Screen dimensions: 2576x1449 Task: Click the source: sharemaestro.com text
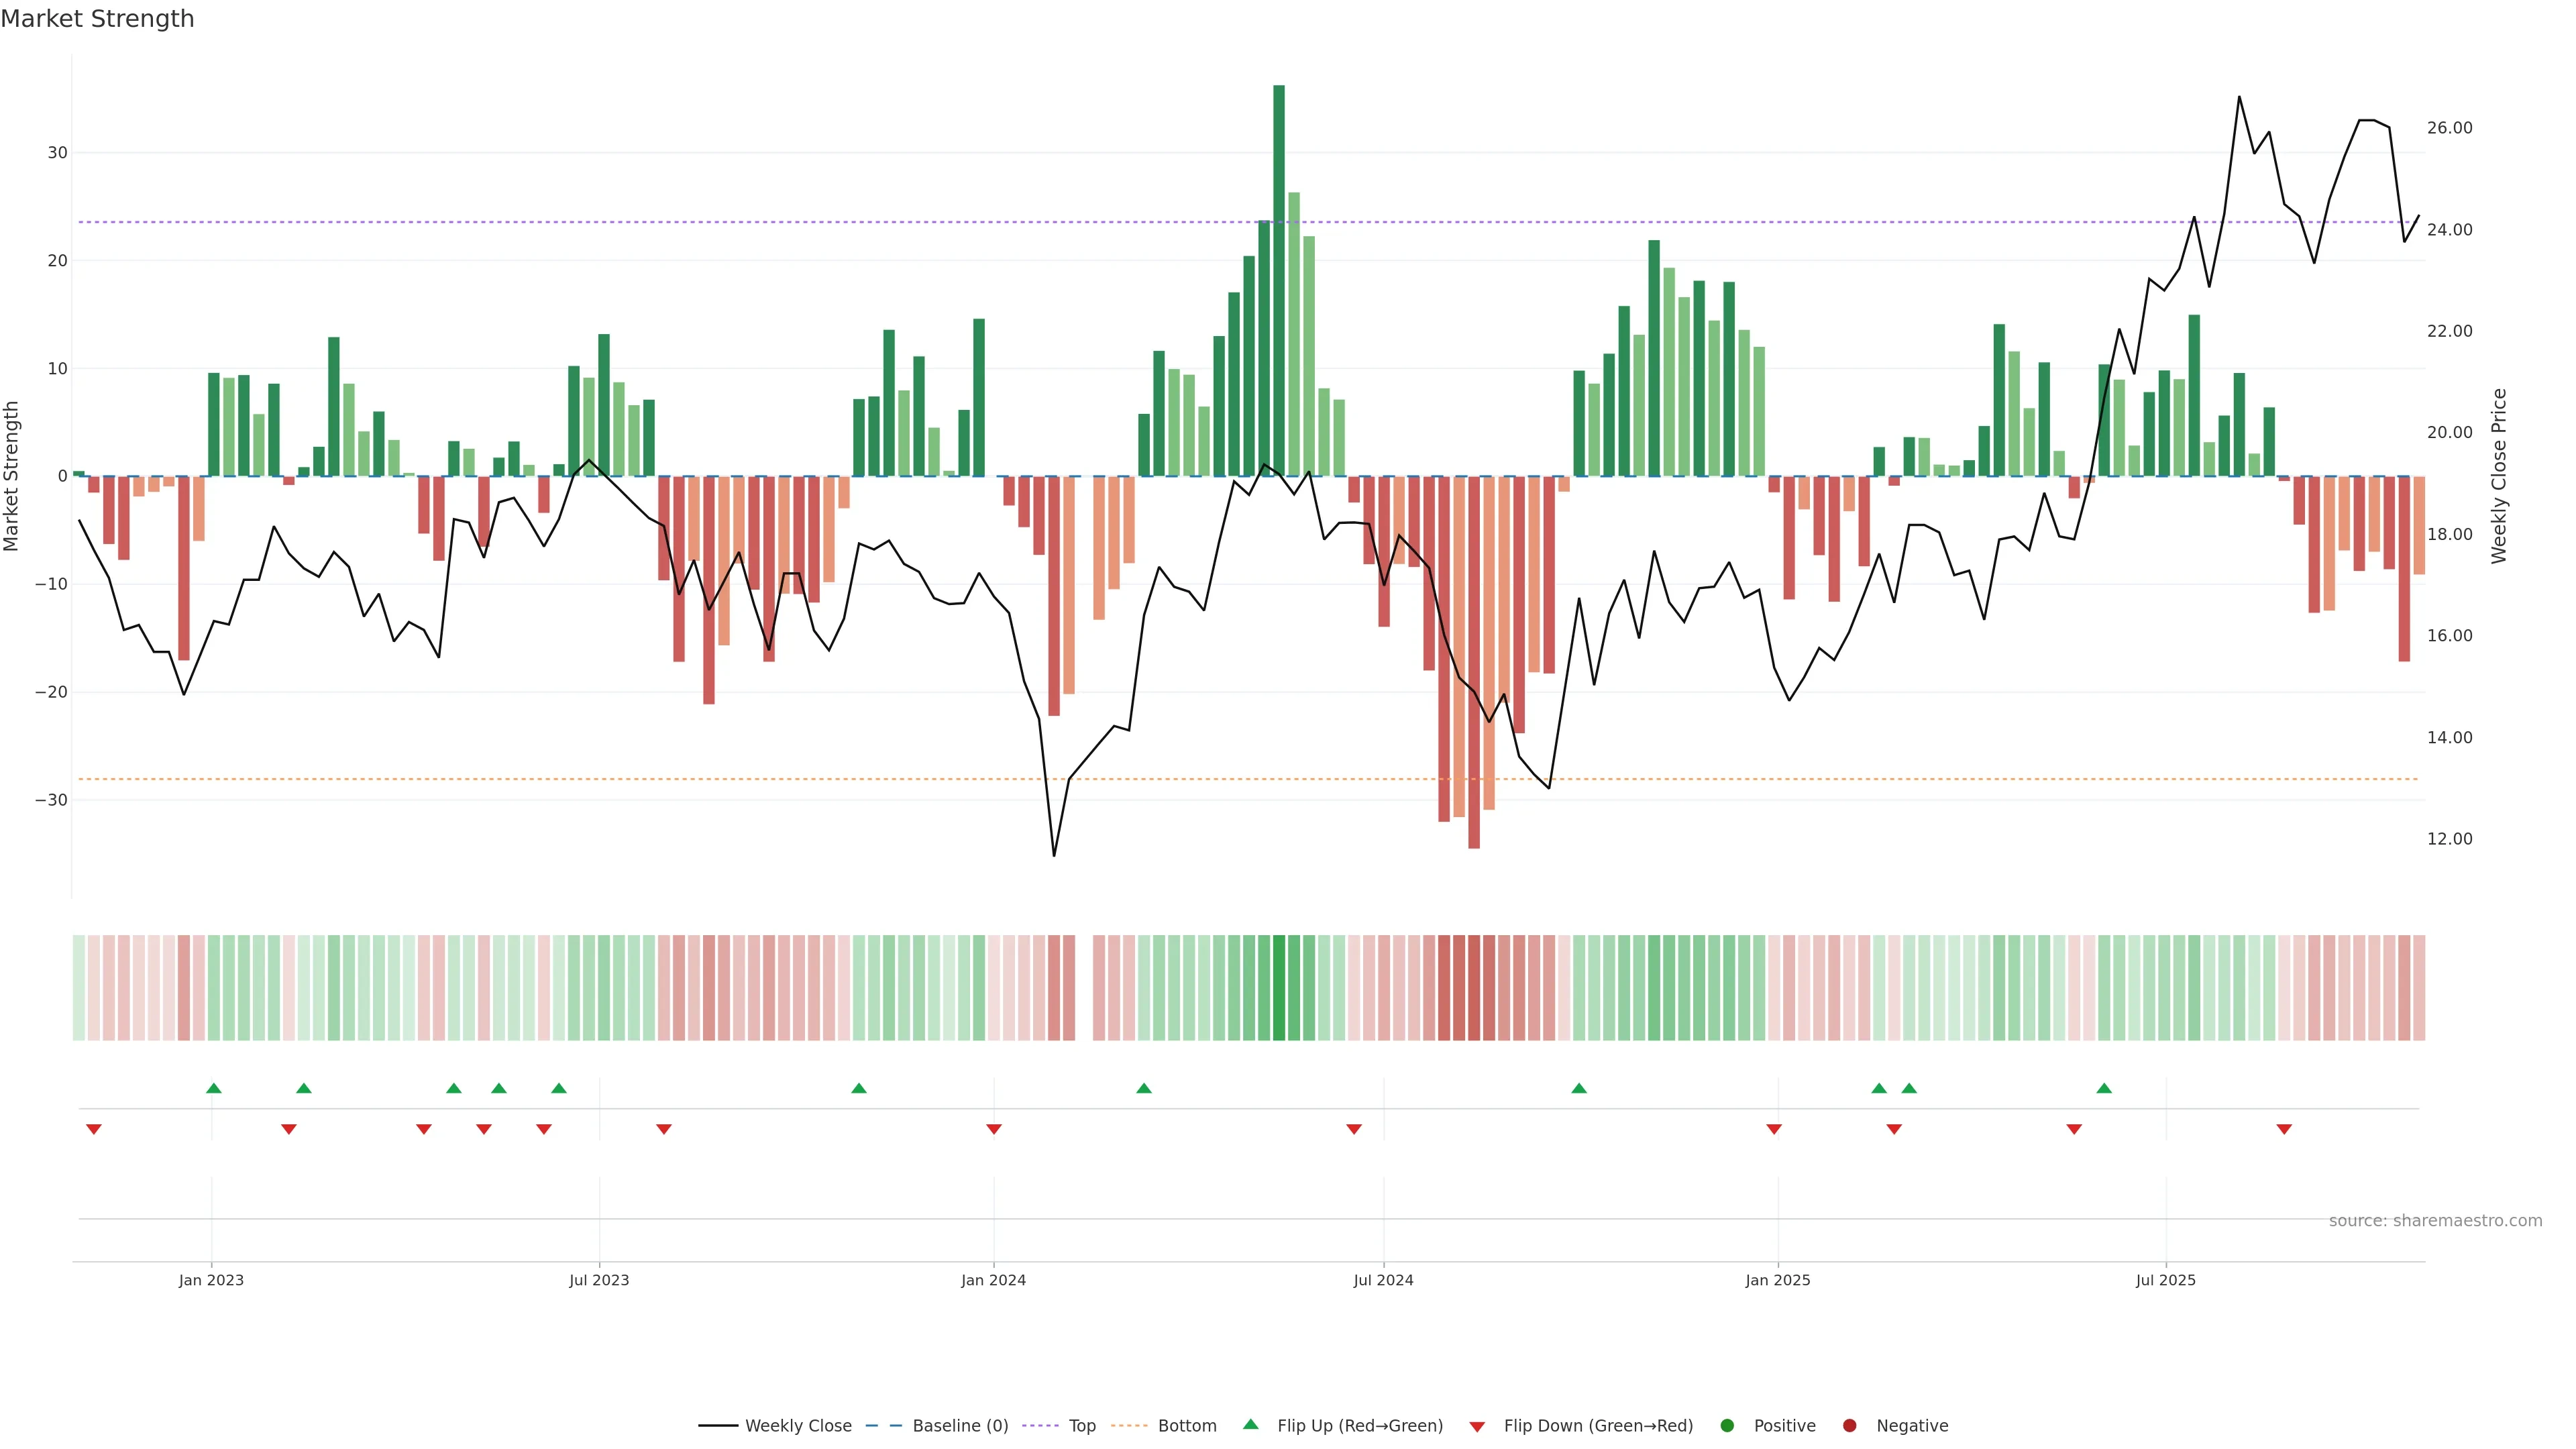coord(2435,1221)
